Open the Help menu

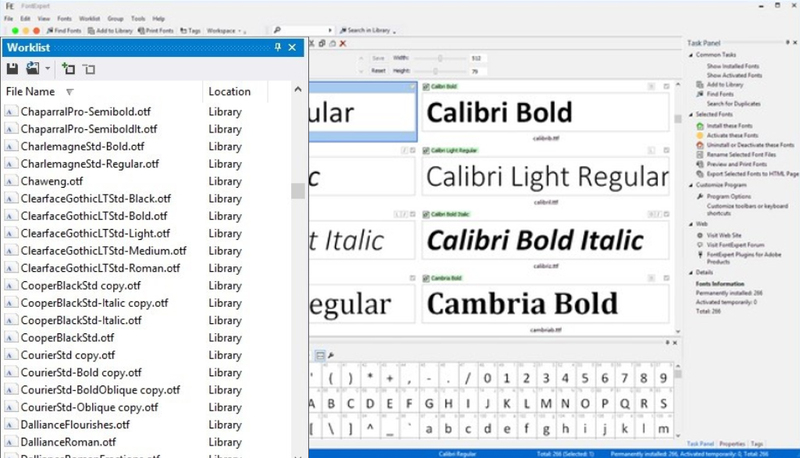(159, 18)
